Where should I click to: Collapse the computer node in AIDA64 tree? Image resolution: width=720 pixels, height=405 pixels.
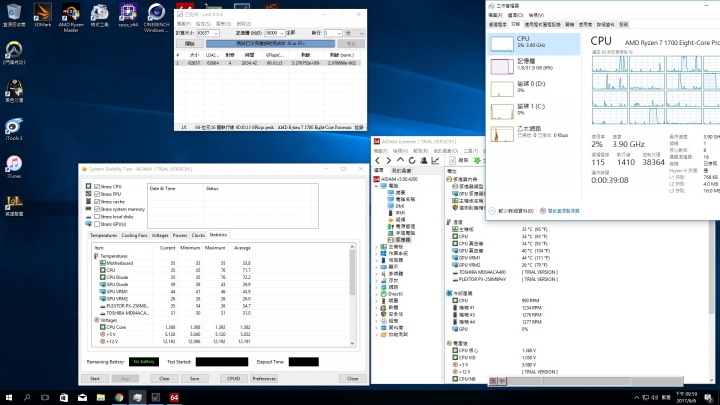(x=377, y=186)
